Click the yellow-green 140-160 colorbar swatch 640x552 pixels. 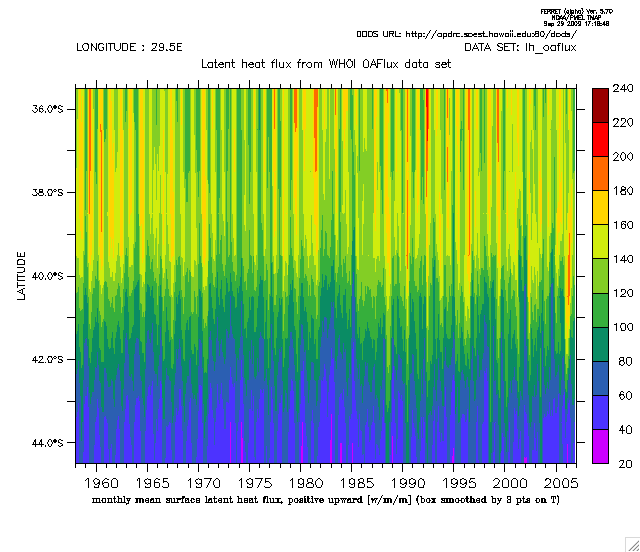point(600,242)
